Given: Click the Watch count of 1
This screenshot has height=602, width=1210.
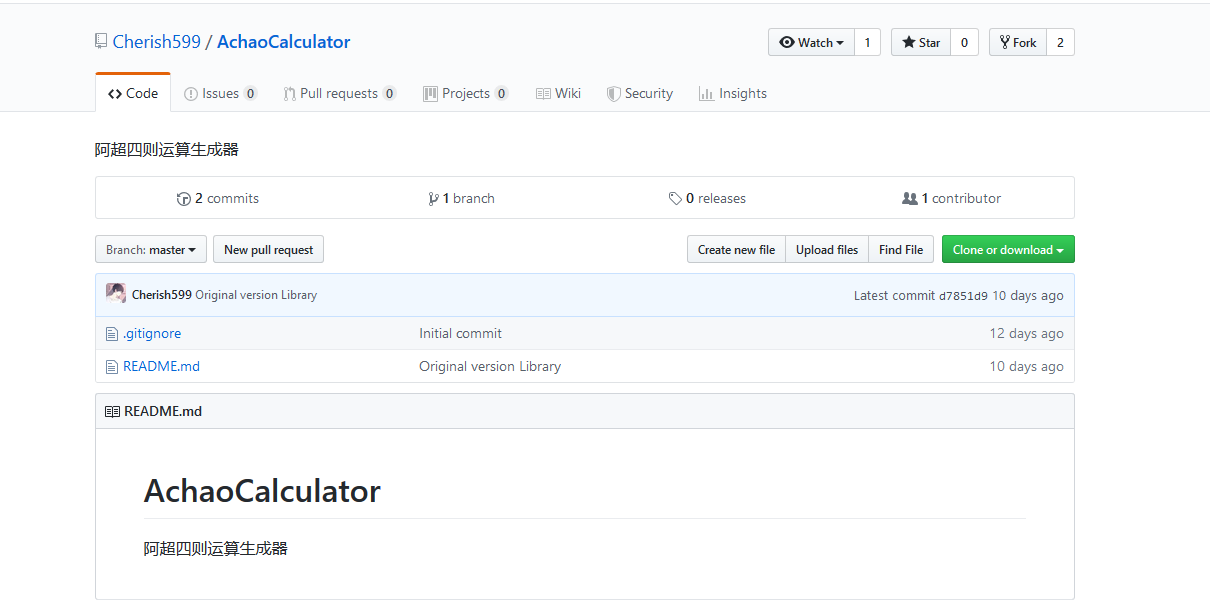Looking at the screenshot, I should click(867, 42).
